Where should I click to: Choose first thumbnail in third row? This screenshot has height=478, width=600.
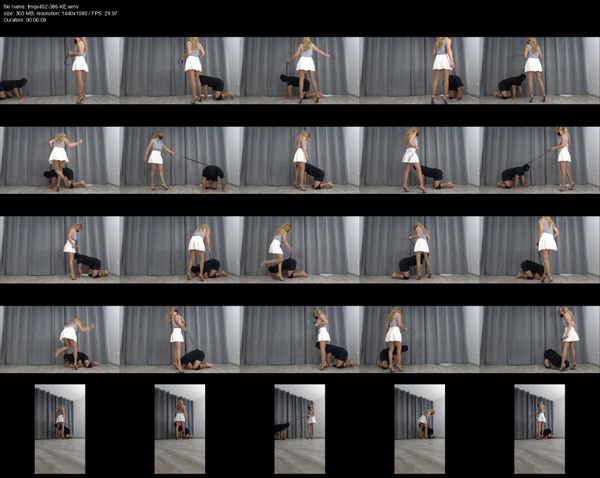[x=60, y=250]
